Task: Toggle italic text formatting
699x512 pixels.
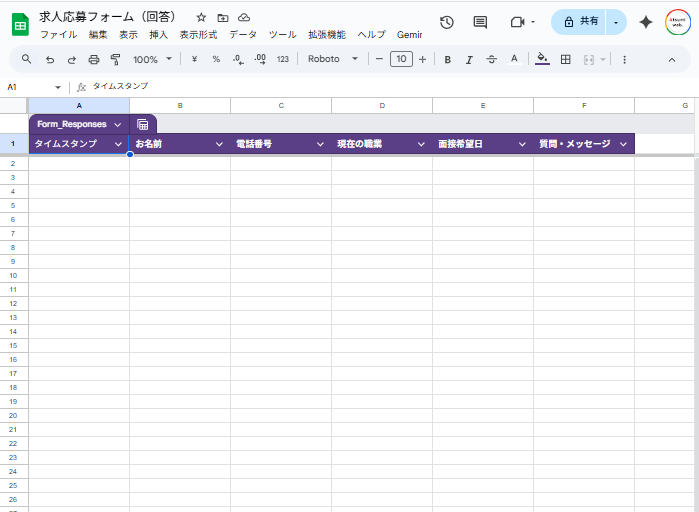Action: click(x=469, y=59)
